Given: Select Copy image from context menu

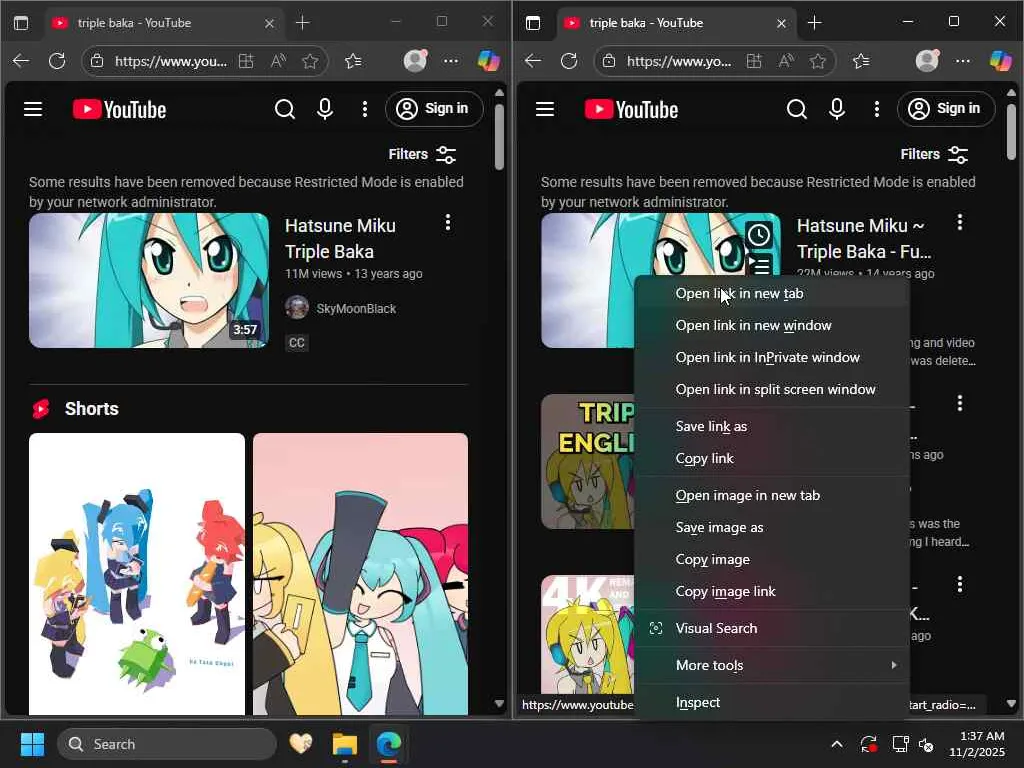Looking at the screenshot, I should [773, 560].
